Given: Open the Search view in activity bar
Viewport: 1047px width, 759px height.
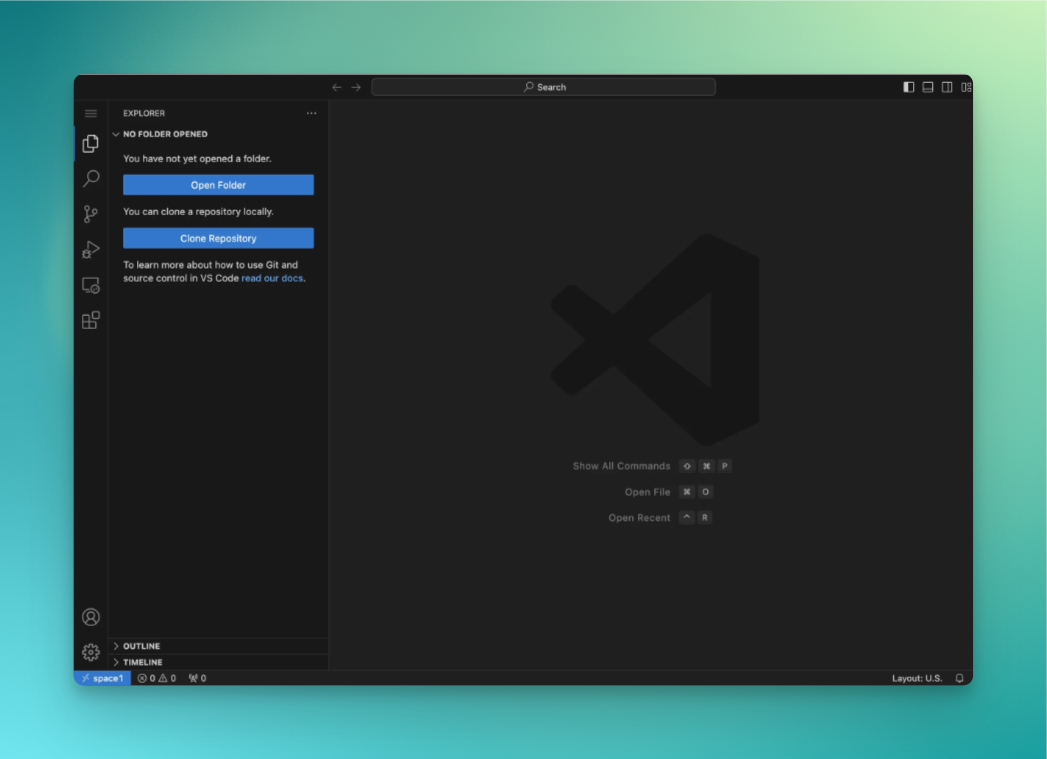Looking at the screenshot, I should click(x=91, y=178).
